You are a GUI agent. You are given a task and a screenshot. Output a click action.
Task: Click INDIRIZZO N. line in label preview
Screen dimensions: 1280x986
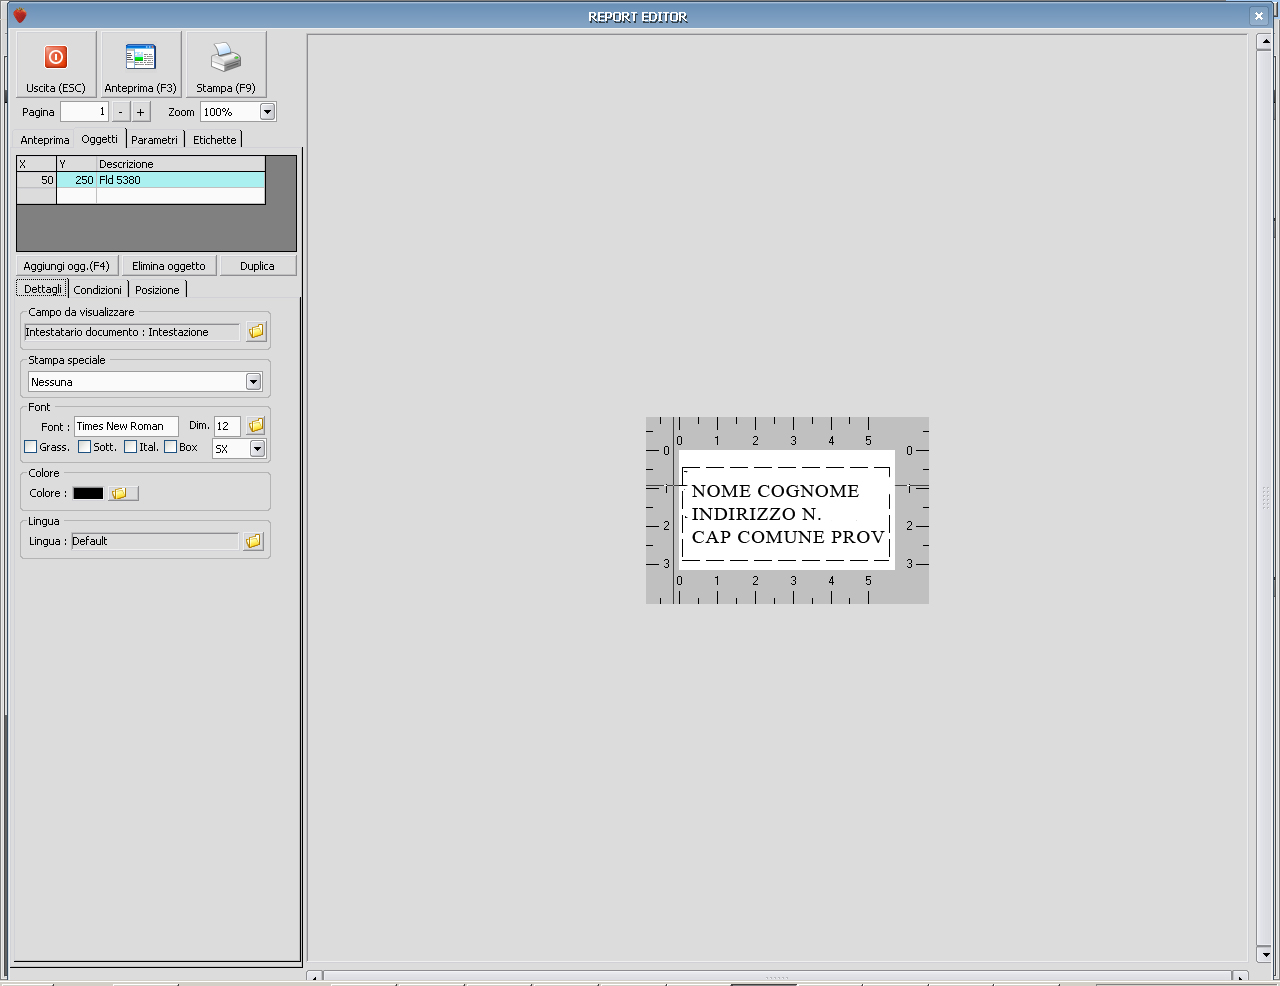(756, 514)
